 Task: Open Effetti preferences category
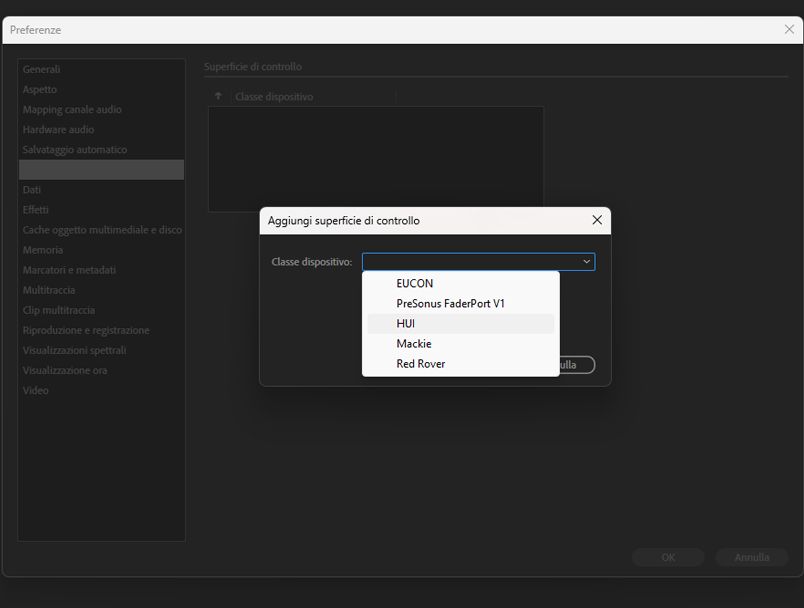pos(102,210)
